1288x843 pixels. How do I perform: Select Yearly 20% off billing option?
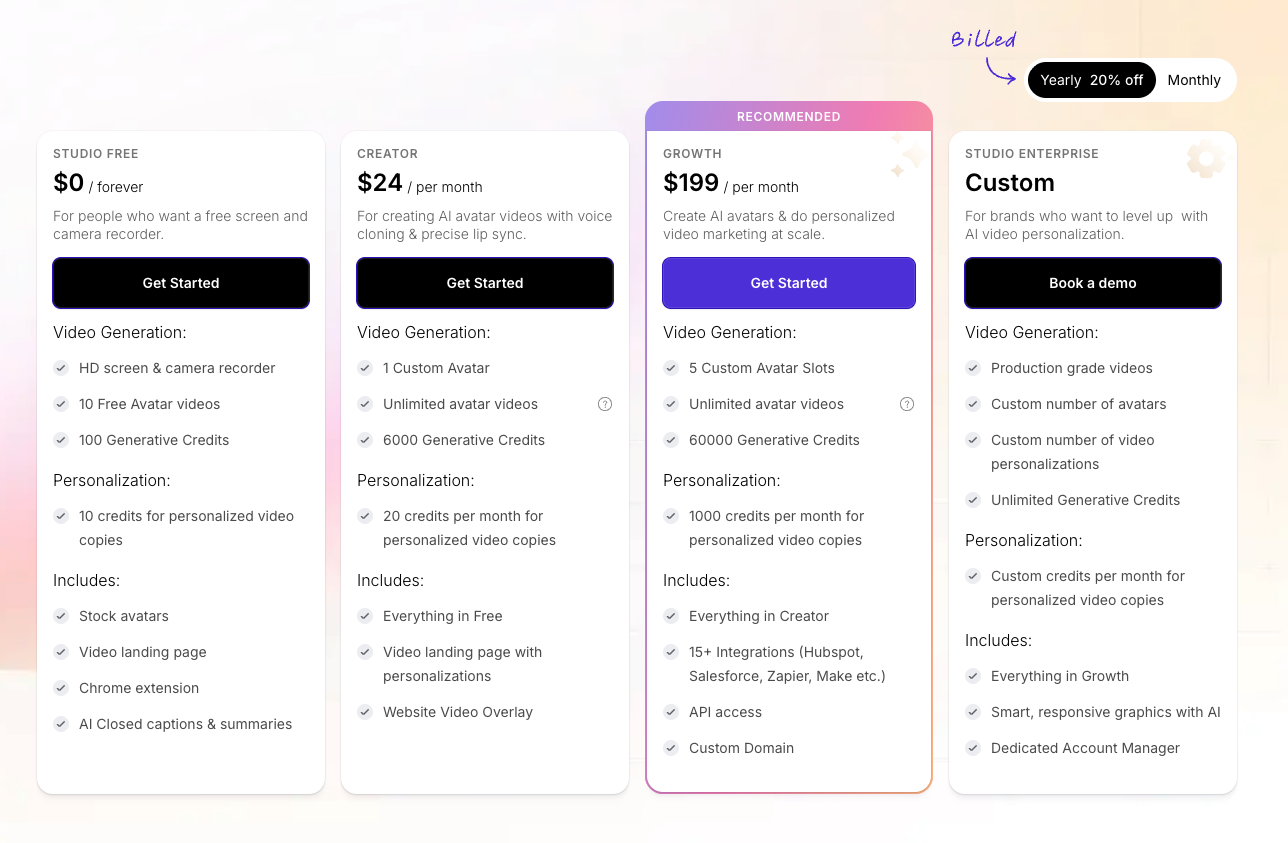1091,80
